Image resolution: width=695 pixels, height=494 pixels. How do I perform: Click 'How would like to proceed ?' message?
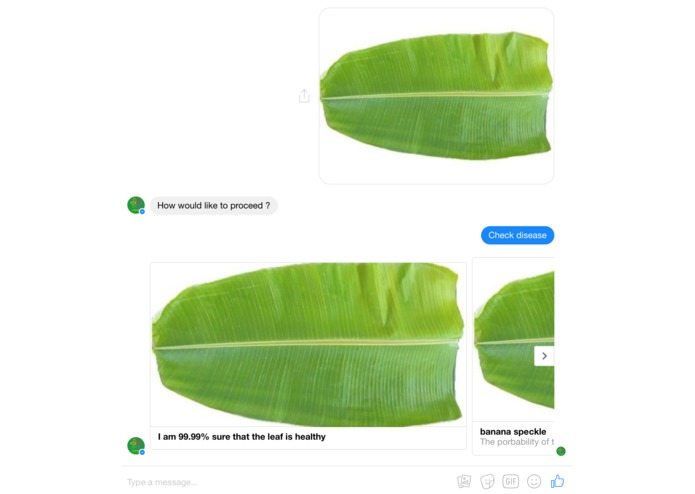tap(214, 206)
